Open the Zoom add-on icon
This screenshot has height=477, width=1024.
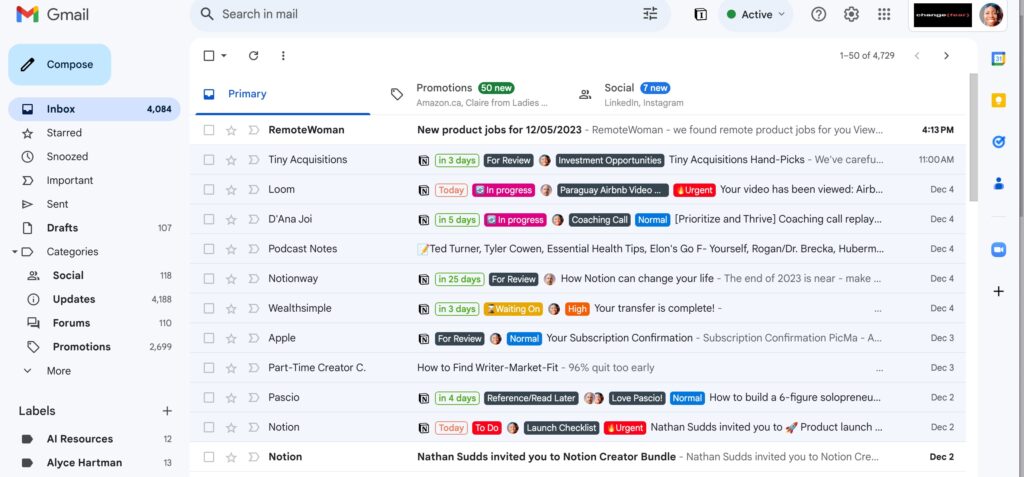[x=998, y=249]
